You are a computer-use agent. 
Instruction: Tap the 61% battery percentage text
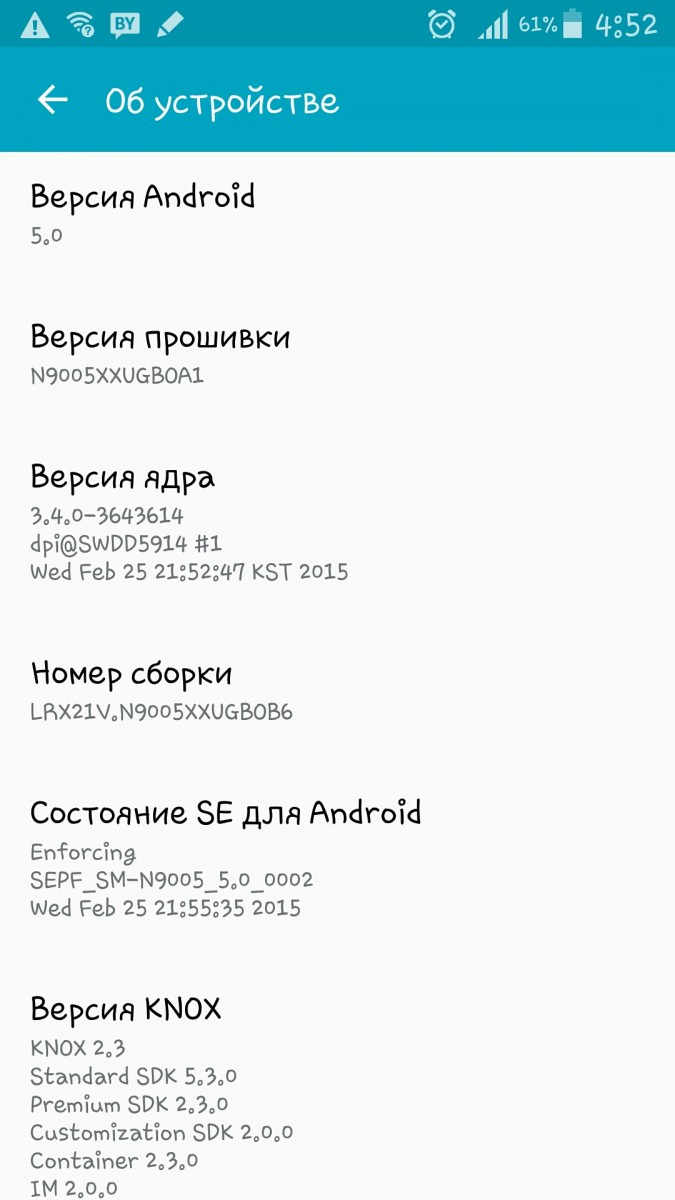click(537, 25)
